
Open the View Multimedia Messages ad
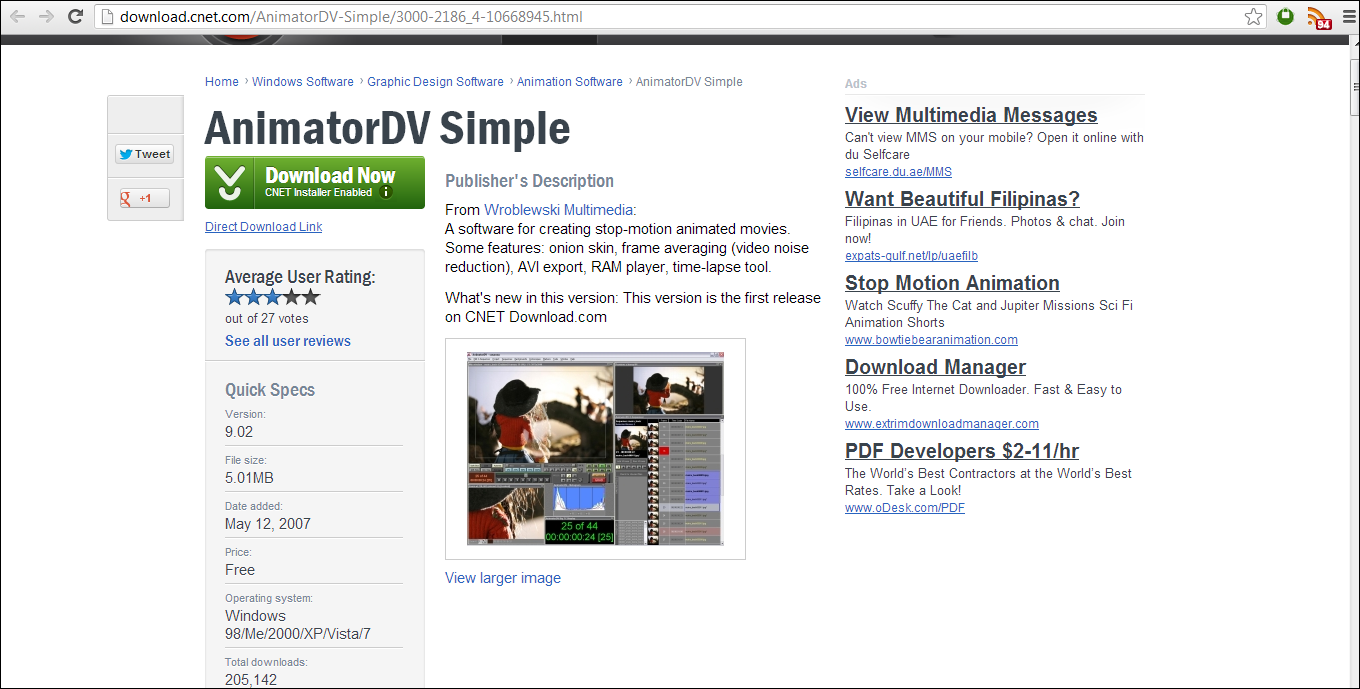971,115
